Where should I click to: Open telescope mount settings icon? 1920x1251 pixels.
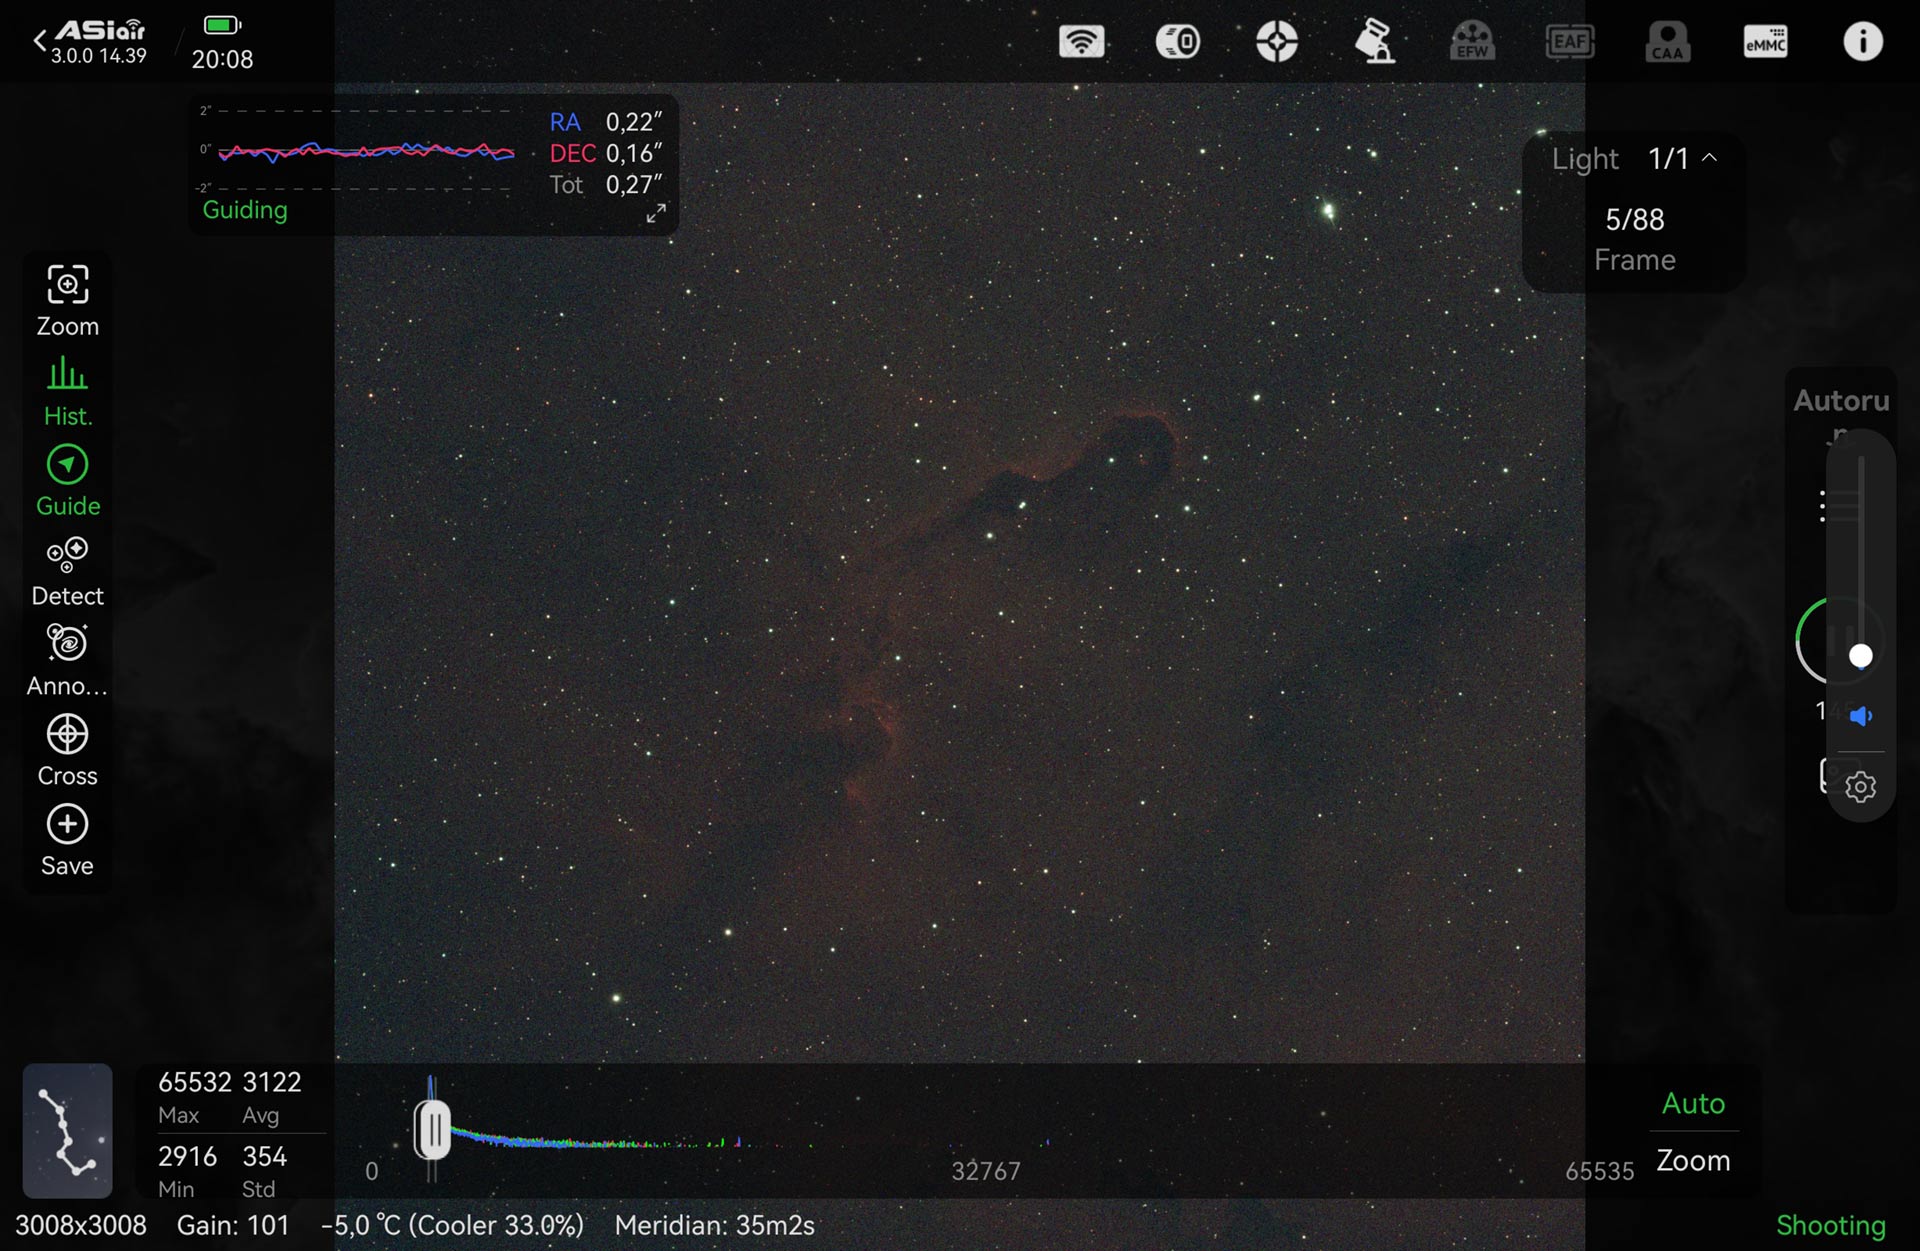(1375, 42)
